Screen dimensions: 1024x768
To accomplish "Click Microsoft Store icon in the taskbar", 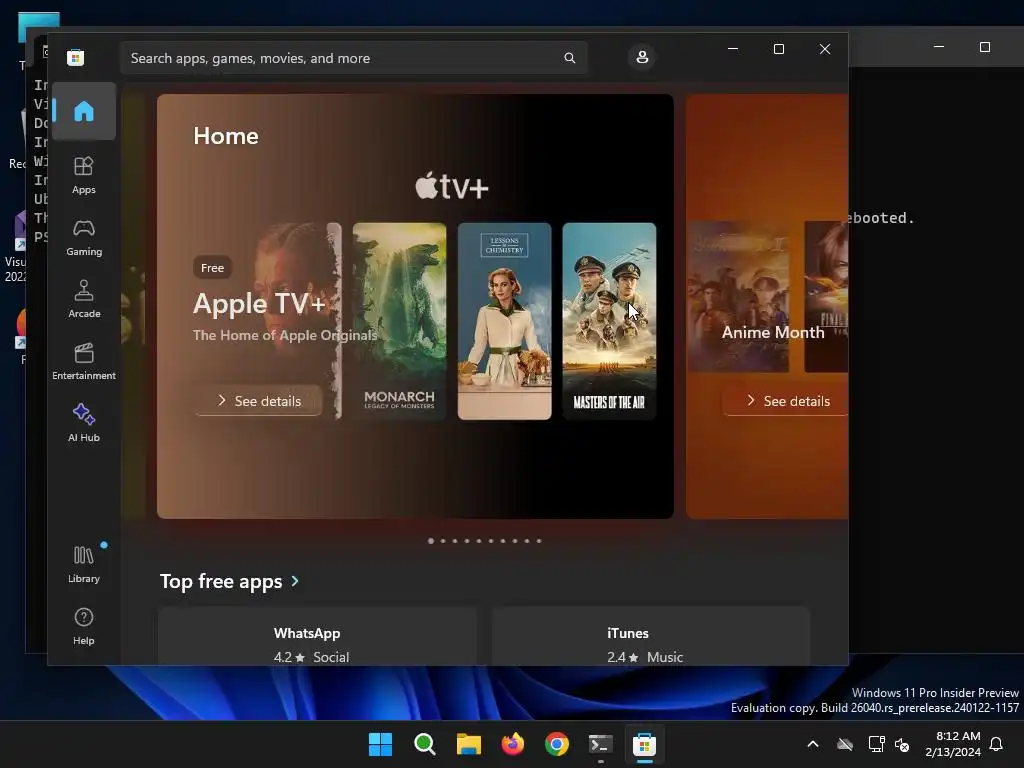I will pyautogui.click(x=645, y=744).
